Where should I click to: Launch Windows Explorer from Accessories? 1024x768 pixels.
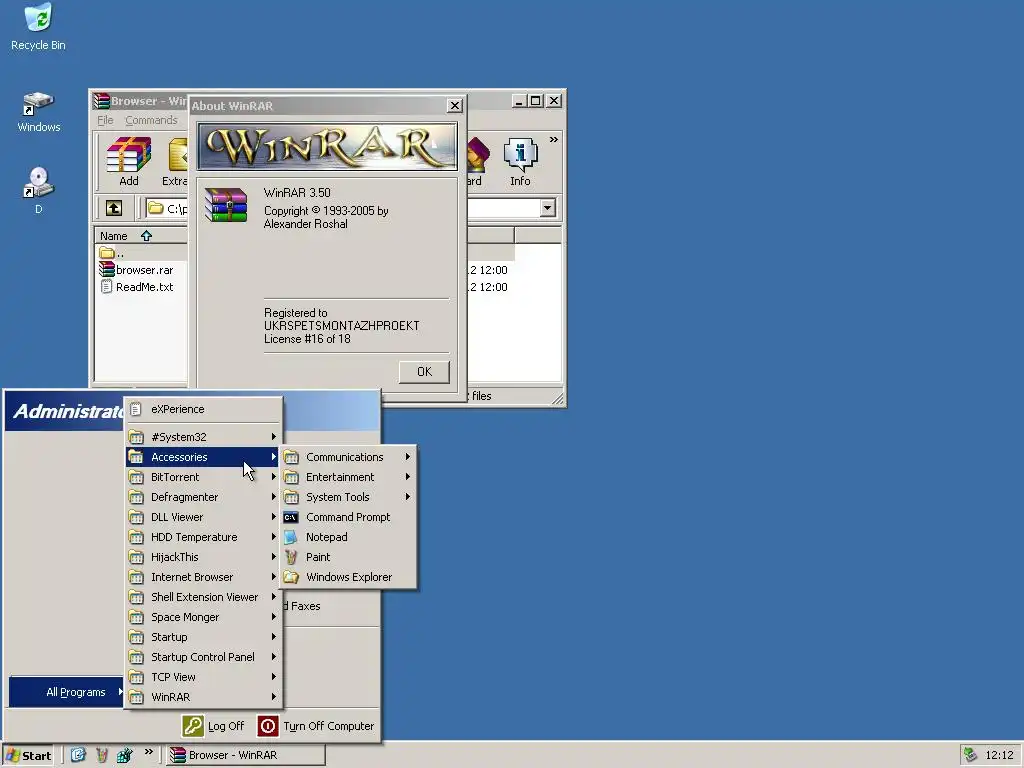click(348, 577)
